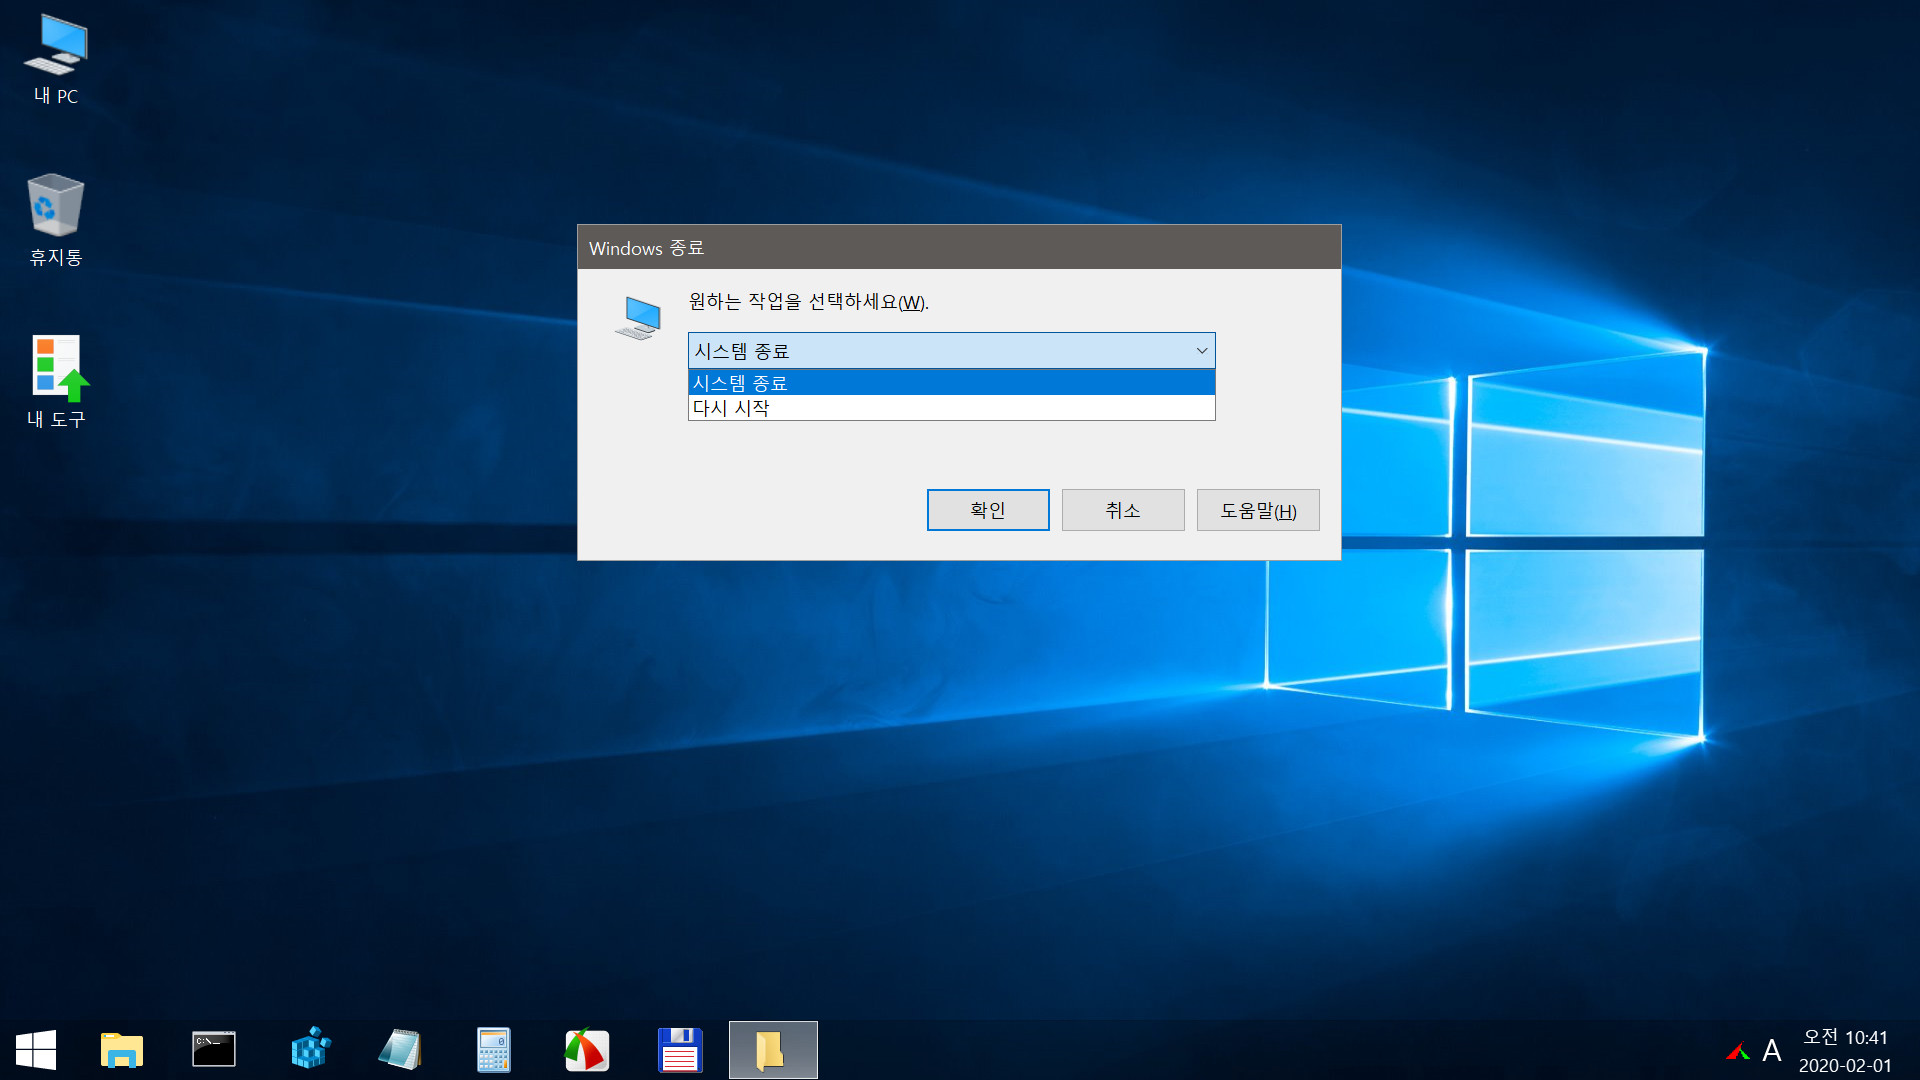Open the blue cubes registry tool icon

310,1050
